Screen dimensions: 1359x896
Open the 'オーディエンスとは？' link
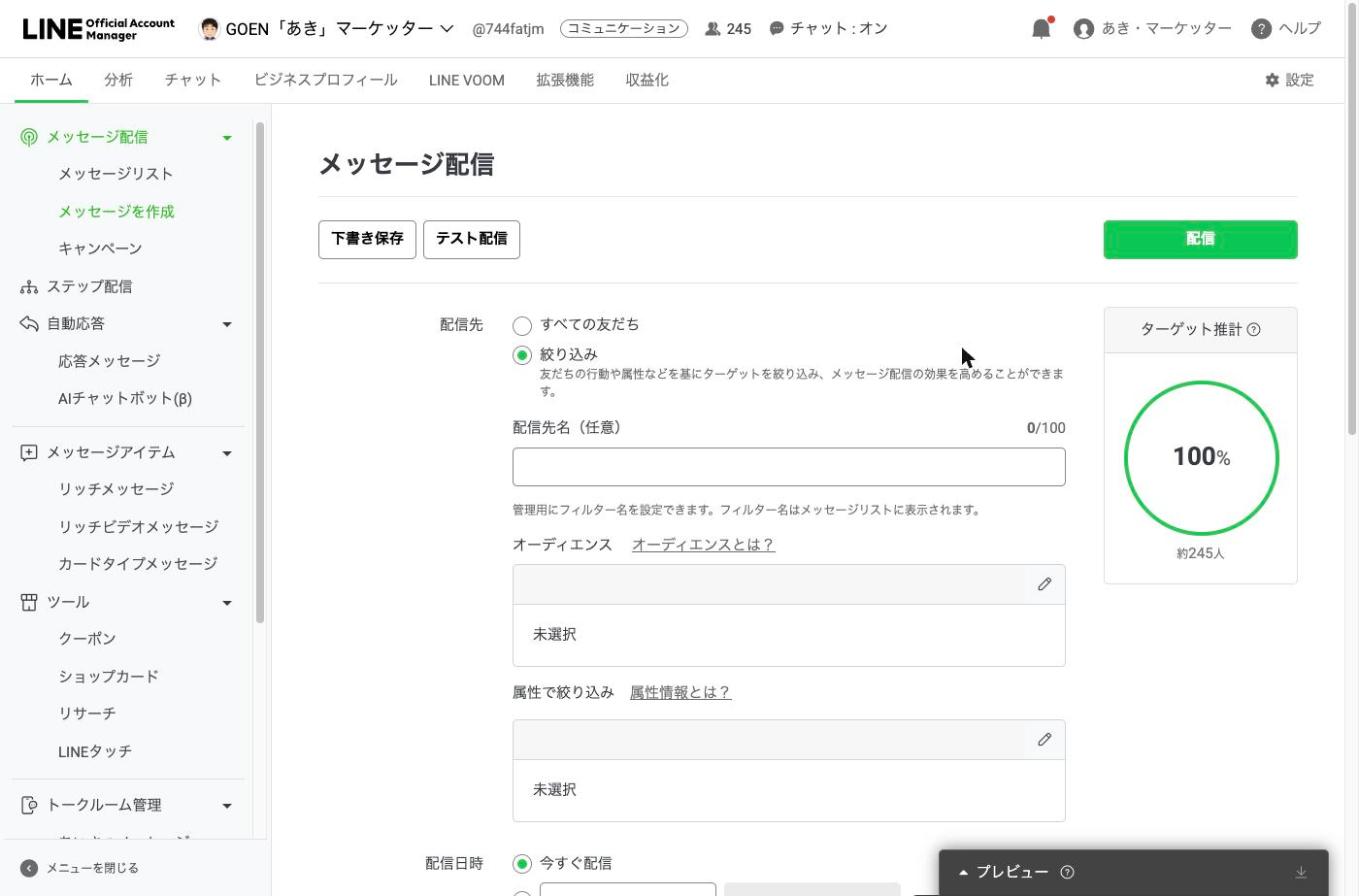click(x=703, y=545)
